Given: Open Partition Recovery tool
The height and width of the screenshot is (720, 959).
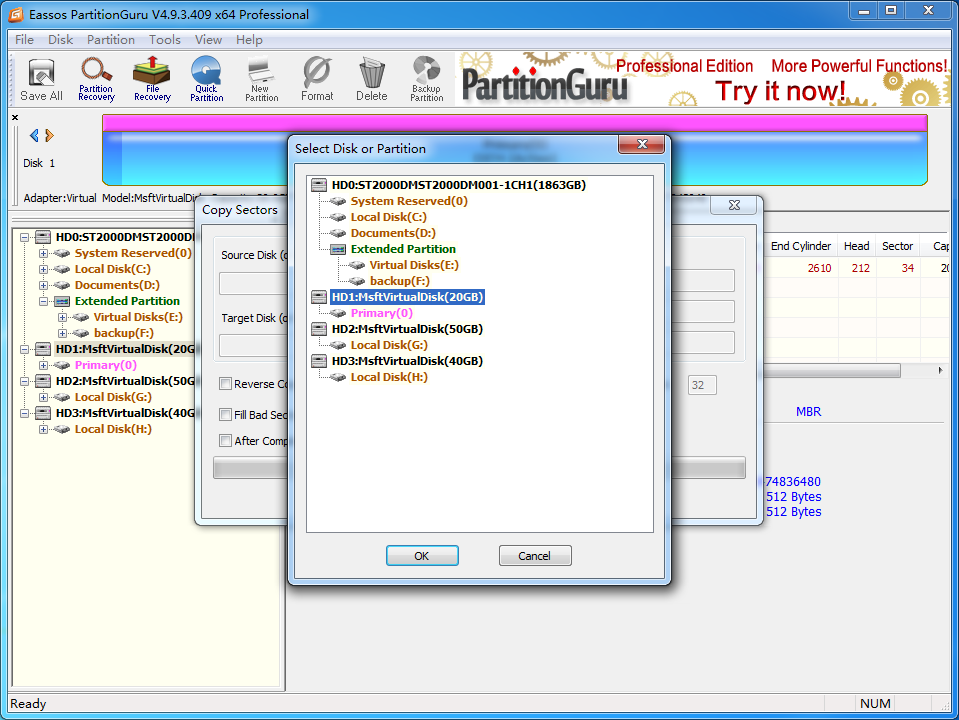Looking at the screenshot, I should (x=97, y=80).
